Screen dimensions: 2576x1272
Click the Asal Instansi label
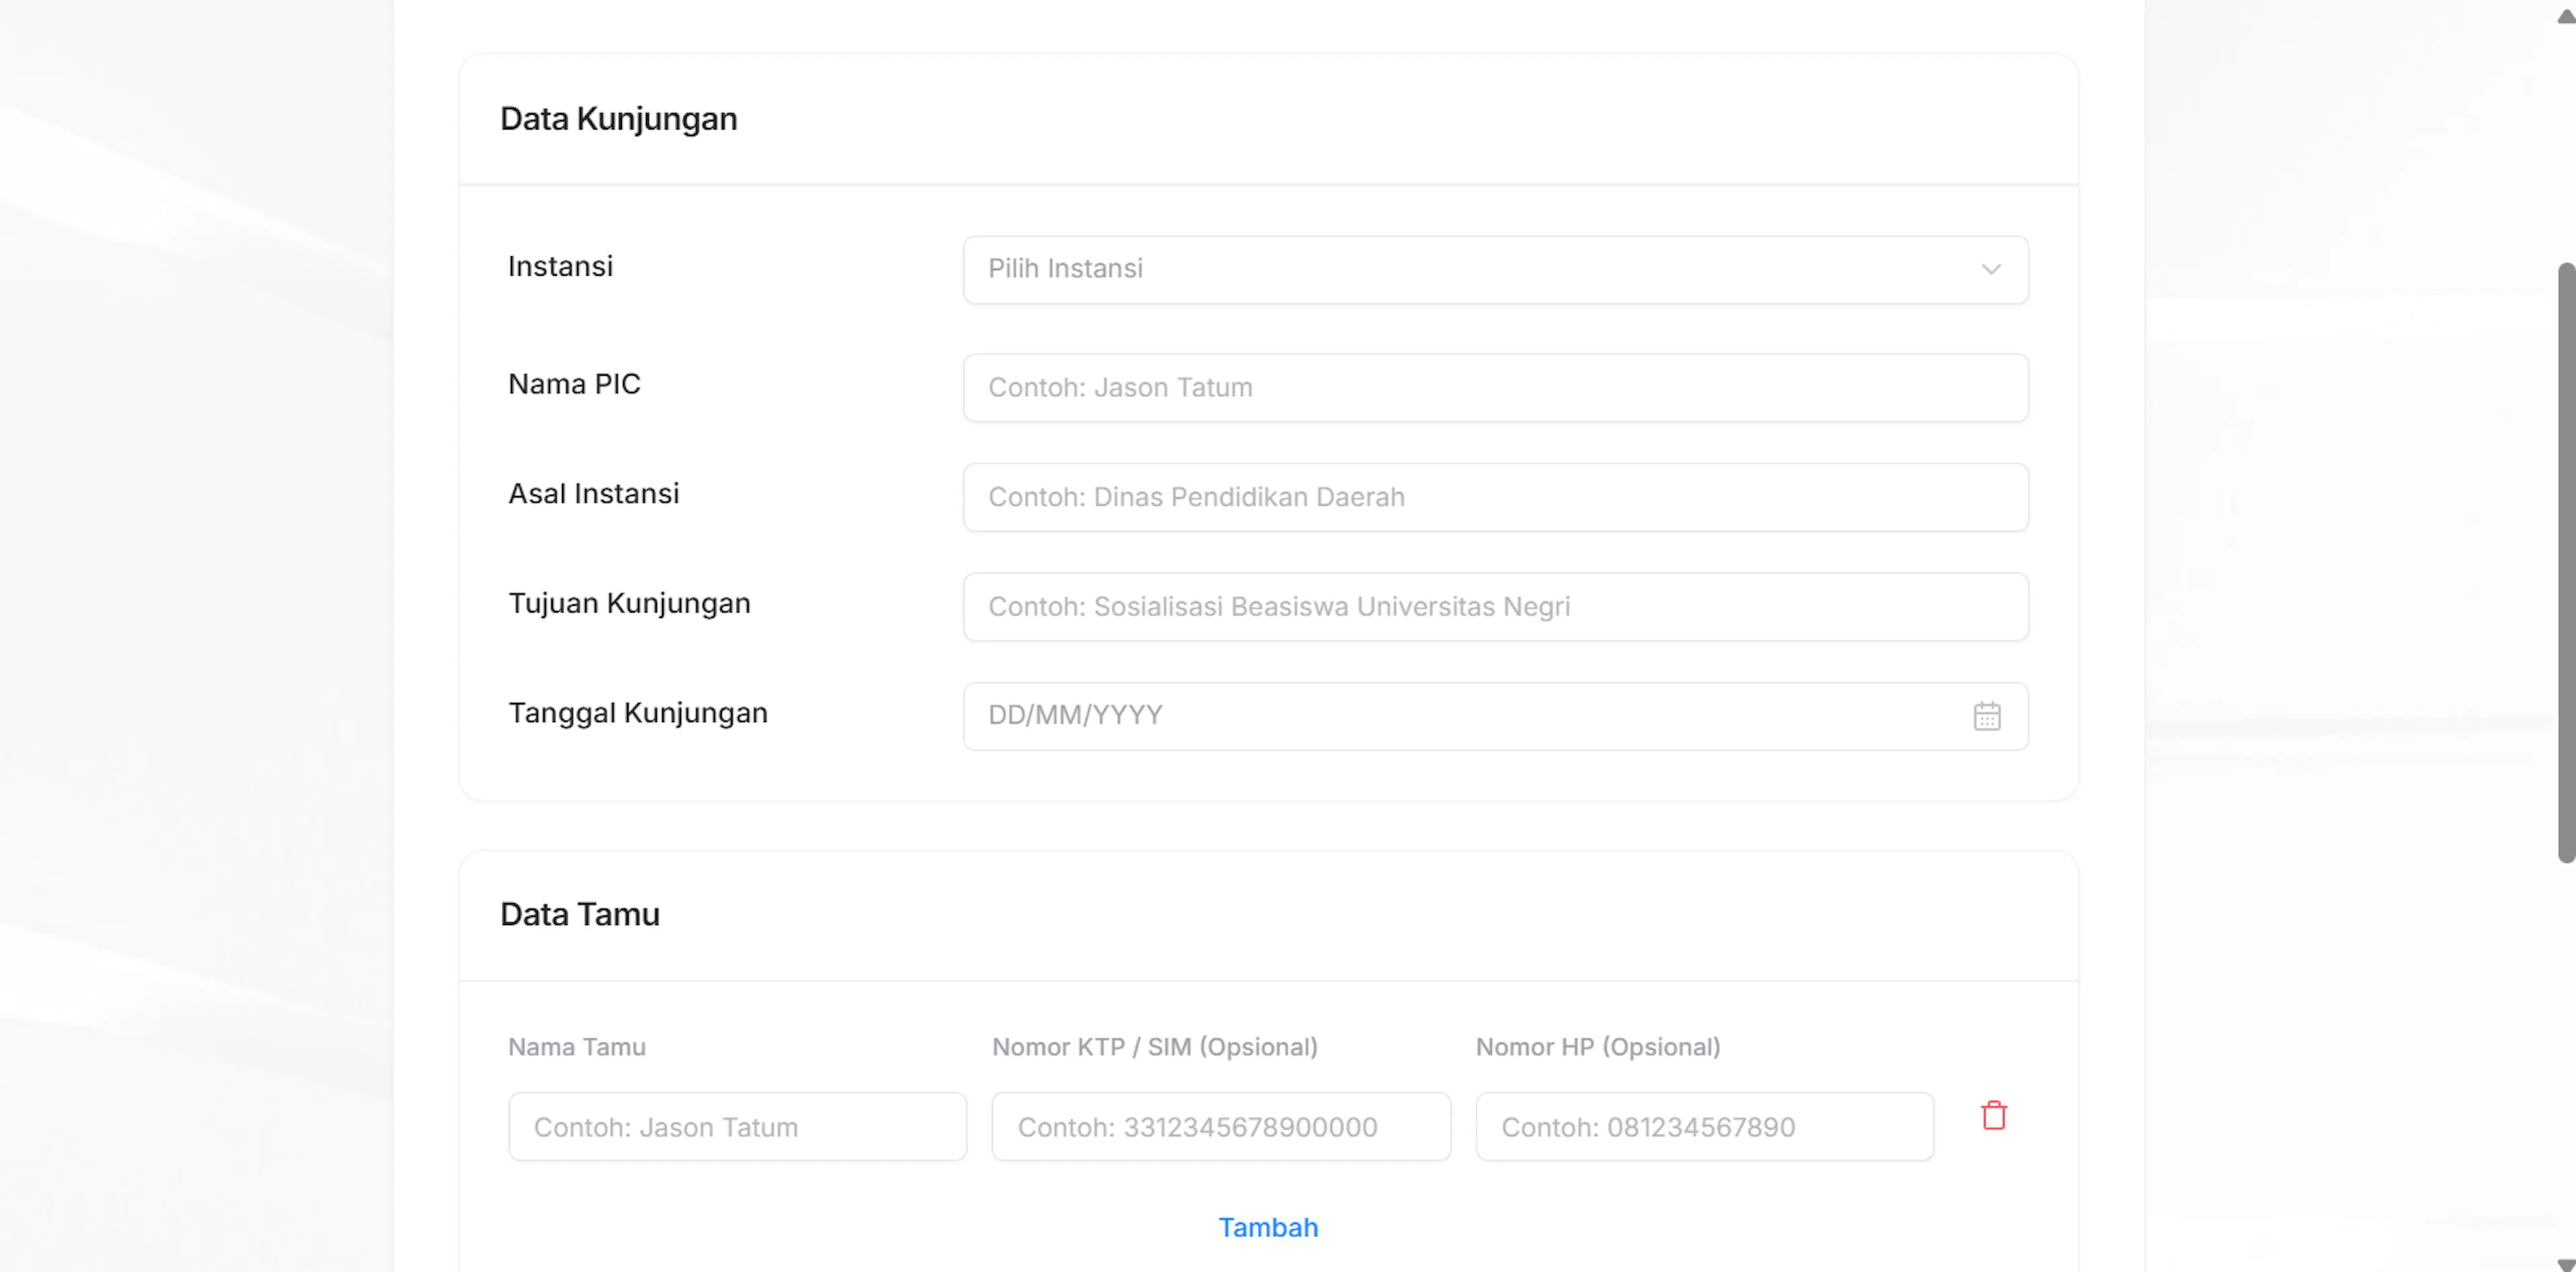pyautogui.click(x=594, y=493)
